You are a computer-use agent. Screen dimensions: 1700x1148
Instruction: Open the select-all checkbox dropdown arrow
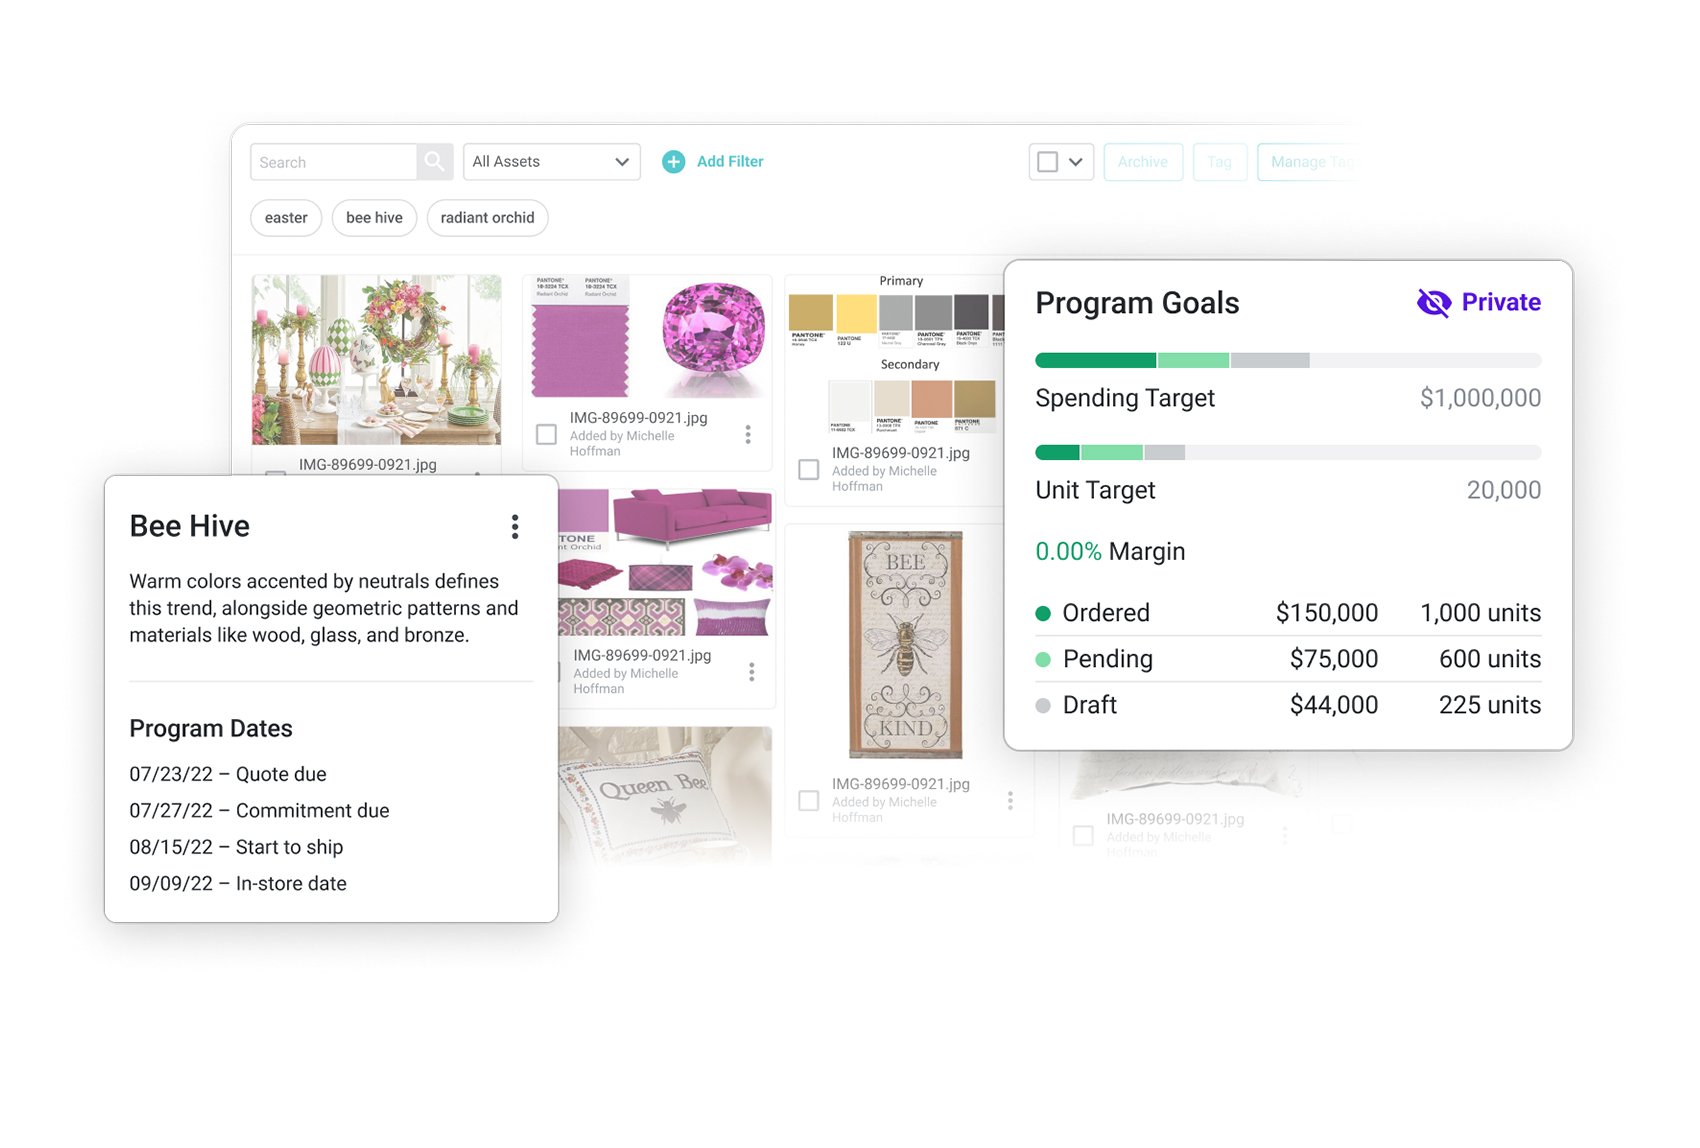pos(1076,162)
